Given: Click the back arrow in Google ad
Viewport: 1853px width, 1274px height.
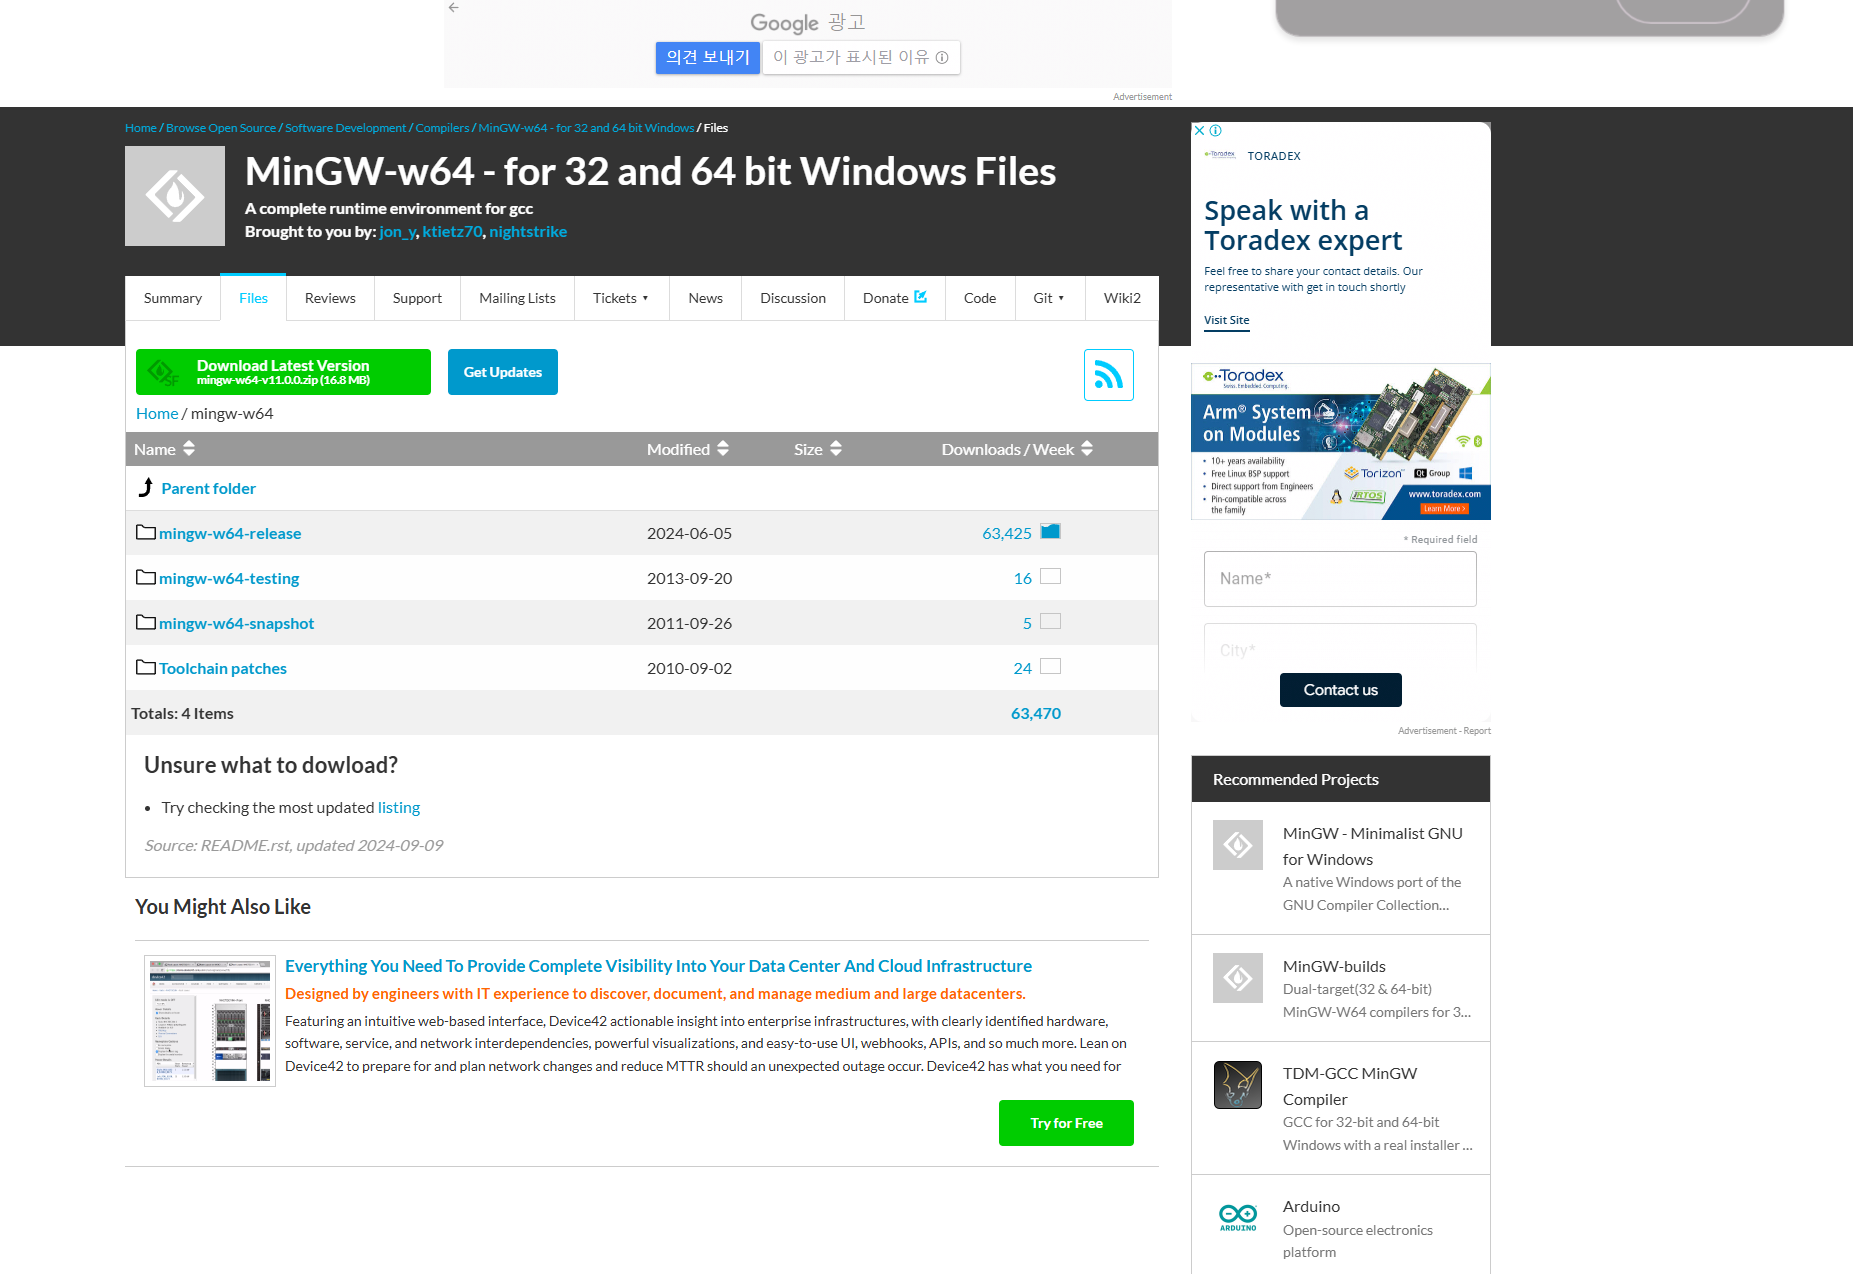Looking at the screenshot, I should (454, 7).
